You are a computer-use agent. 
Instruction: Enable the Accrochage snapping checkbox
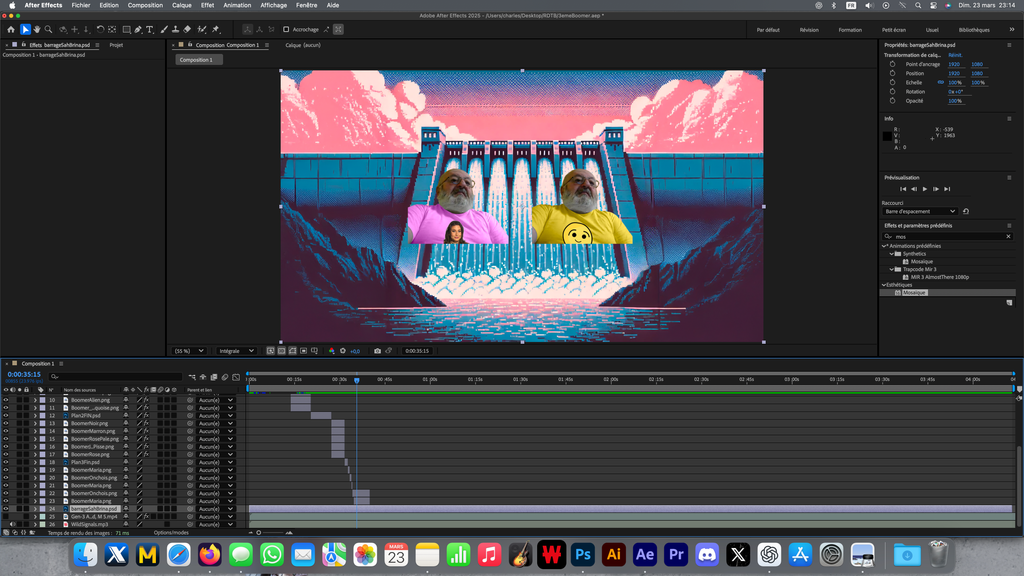286,29
